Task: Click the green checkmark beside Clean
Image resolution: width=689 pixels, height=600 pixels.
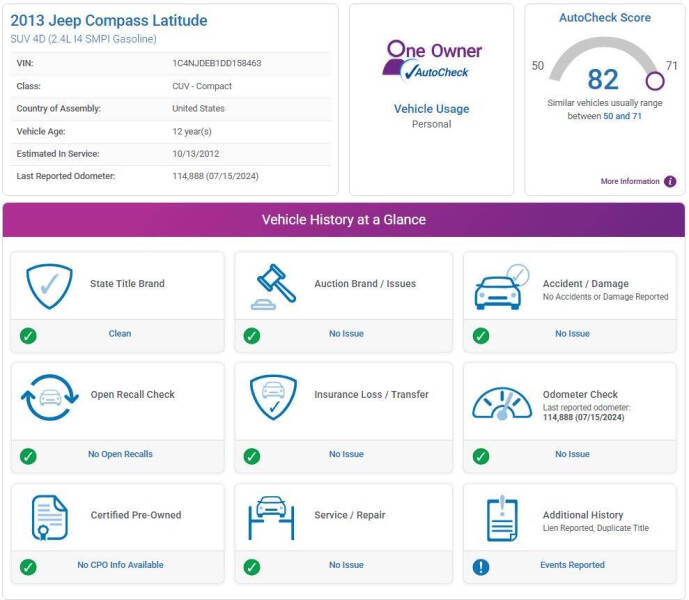Action: point(28,335)
